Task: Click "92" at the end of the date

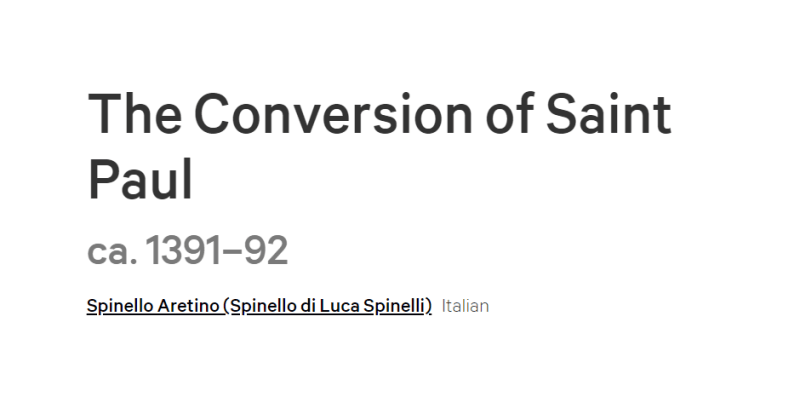Action: [266, 251]
